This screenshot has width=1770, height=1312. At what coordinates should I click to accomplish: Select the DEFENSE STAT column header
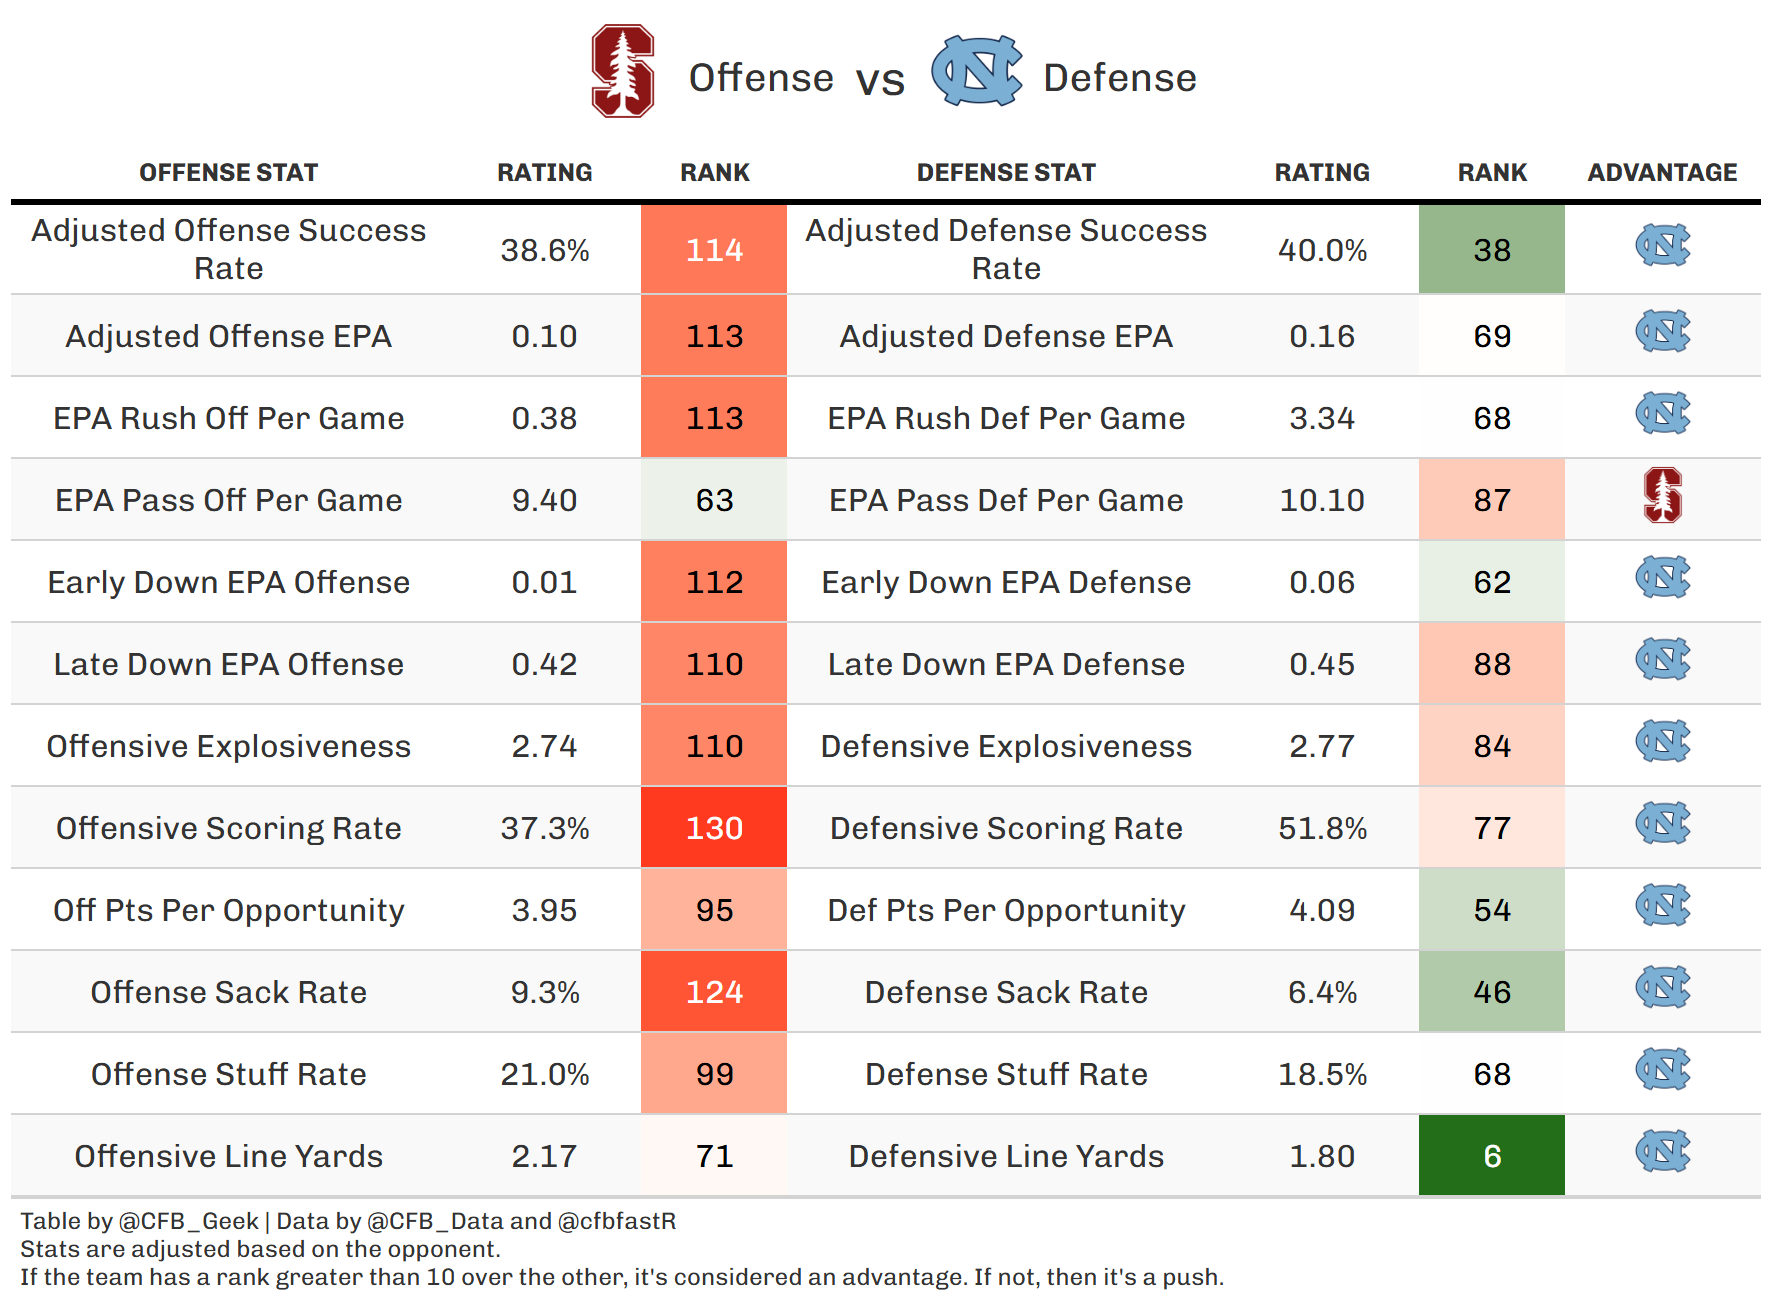tap(1006, 173)
